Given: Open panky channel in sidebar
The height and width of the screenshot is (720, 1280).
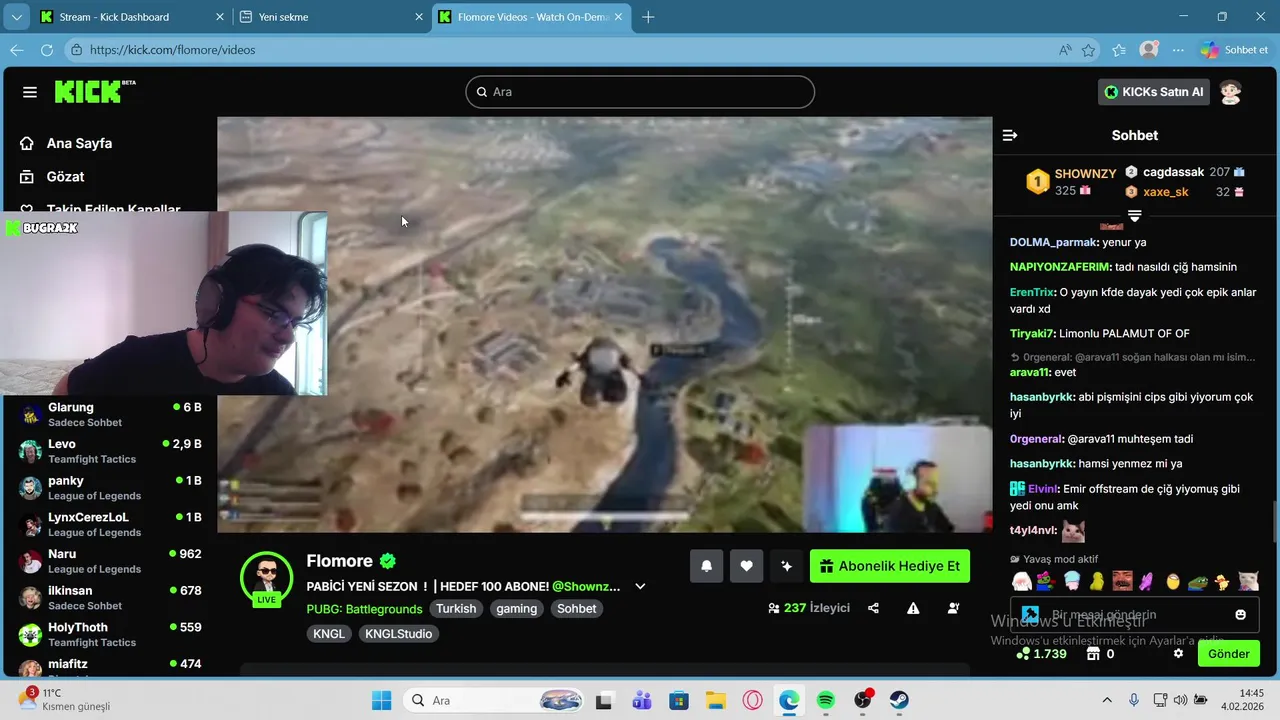Looking at the screenshot, I should coord(110,487).
